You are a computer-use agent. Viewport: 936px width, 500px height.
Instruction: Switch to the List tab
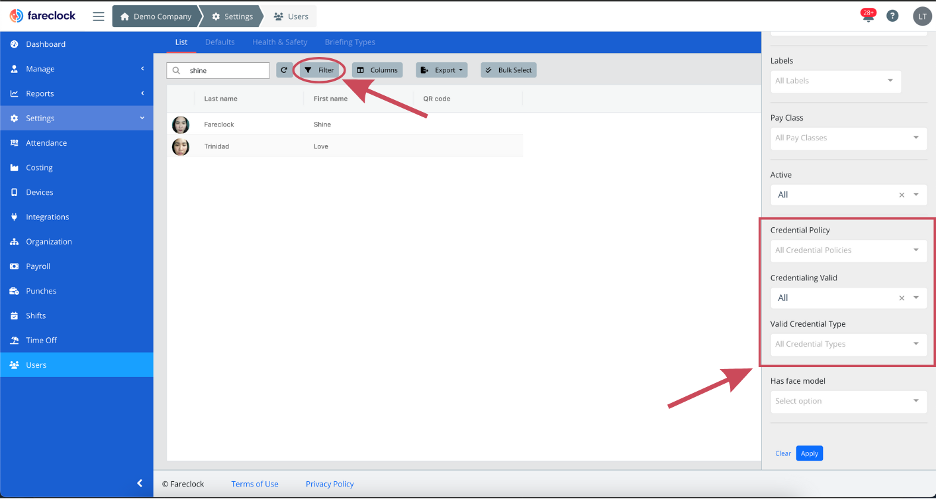181,42
